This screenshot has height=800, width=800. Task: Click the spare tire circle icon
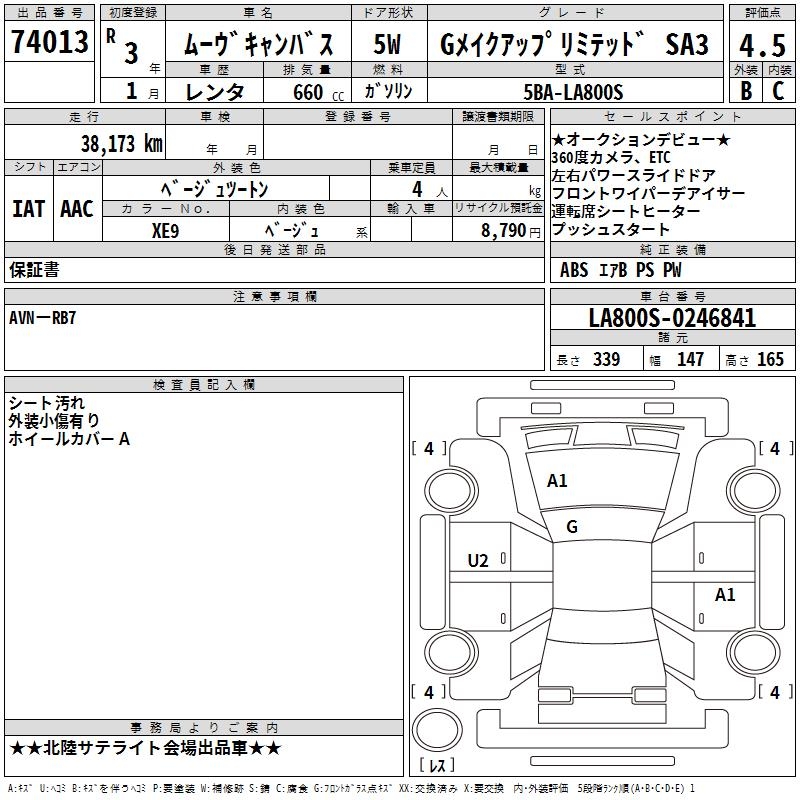(x=437, y=730)
